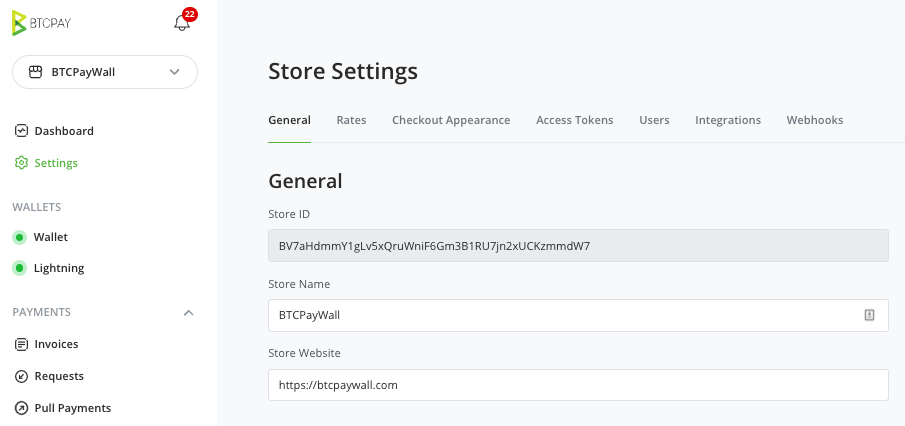Click the green Lightning status indicator
905x426 pixels.
click(20, 268)
